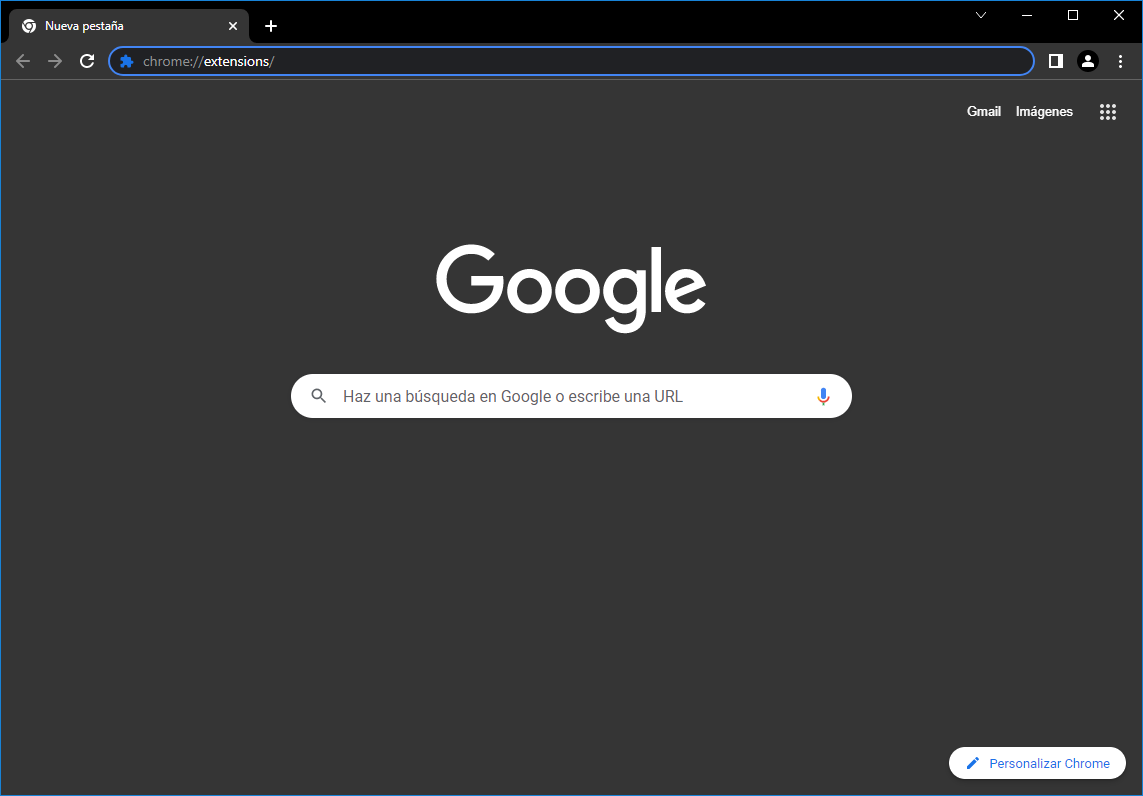
Task: Minimize the Chrome window
Action: [1027, 15]
